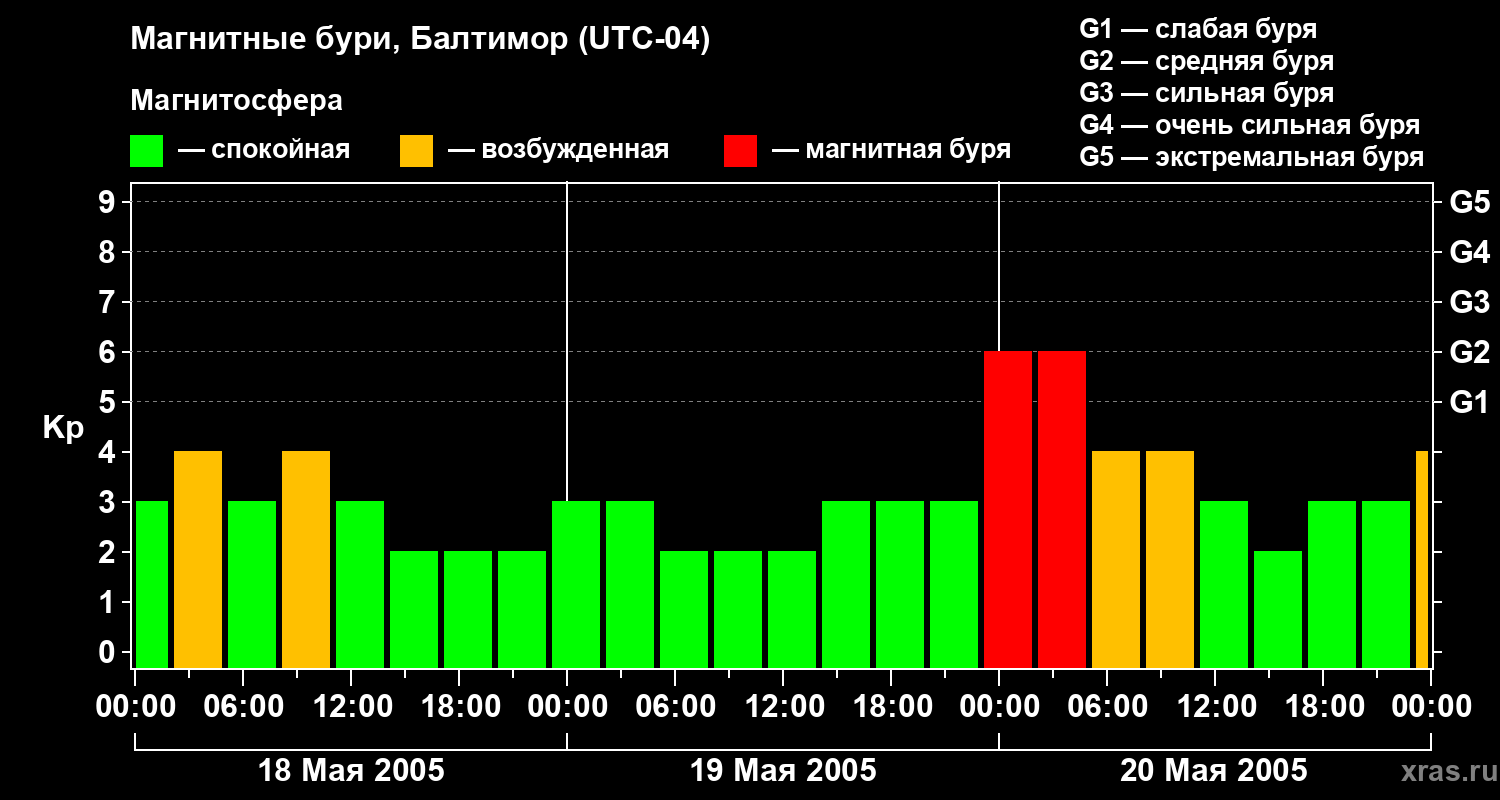Select the first red storm bar on 20 May
This screenshot has height=800, width=1500.
point(1007,509)
